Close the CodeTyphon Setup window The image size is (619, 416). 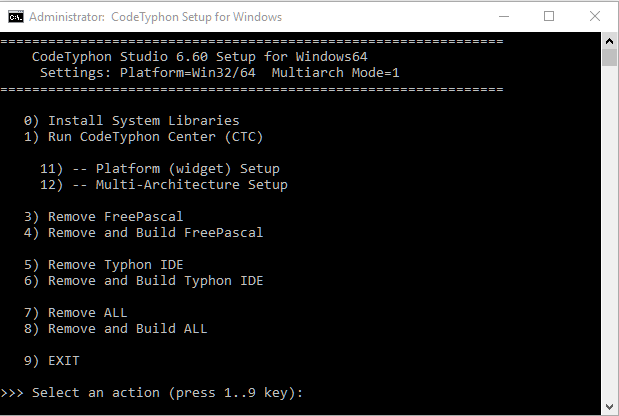tap(595, 17)
